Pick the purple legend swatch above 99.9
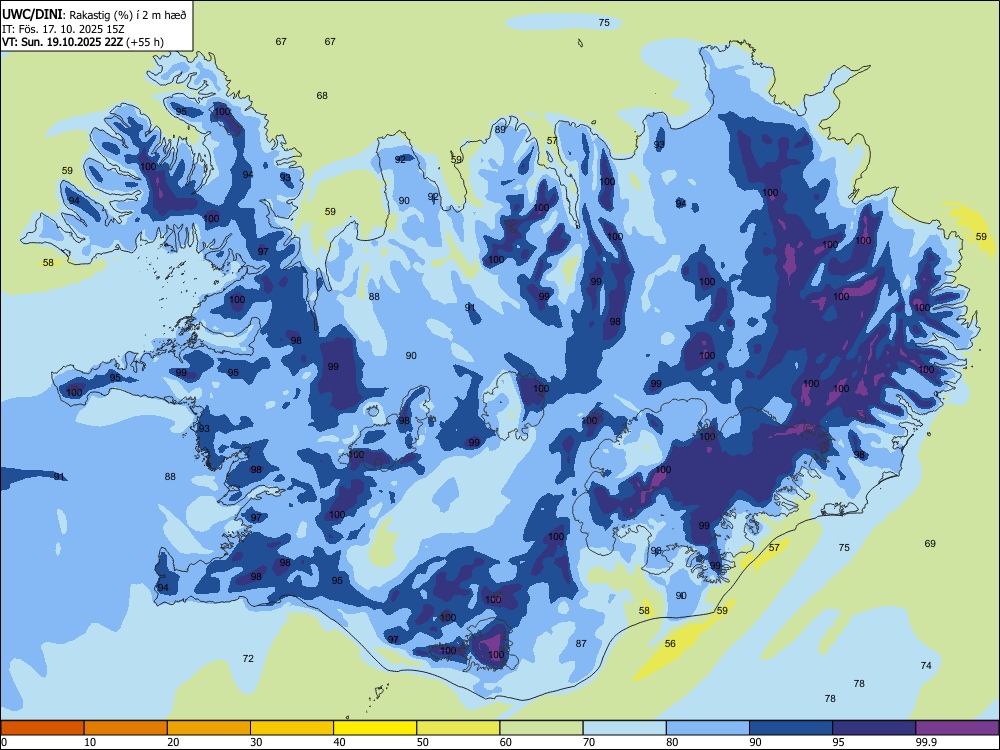This screenshot has width=1000, height=750. (x=957, y=728)
